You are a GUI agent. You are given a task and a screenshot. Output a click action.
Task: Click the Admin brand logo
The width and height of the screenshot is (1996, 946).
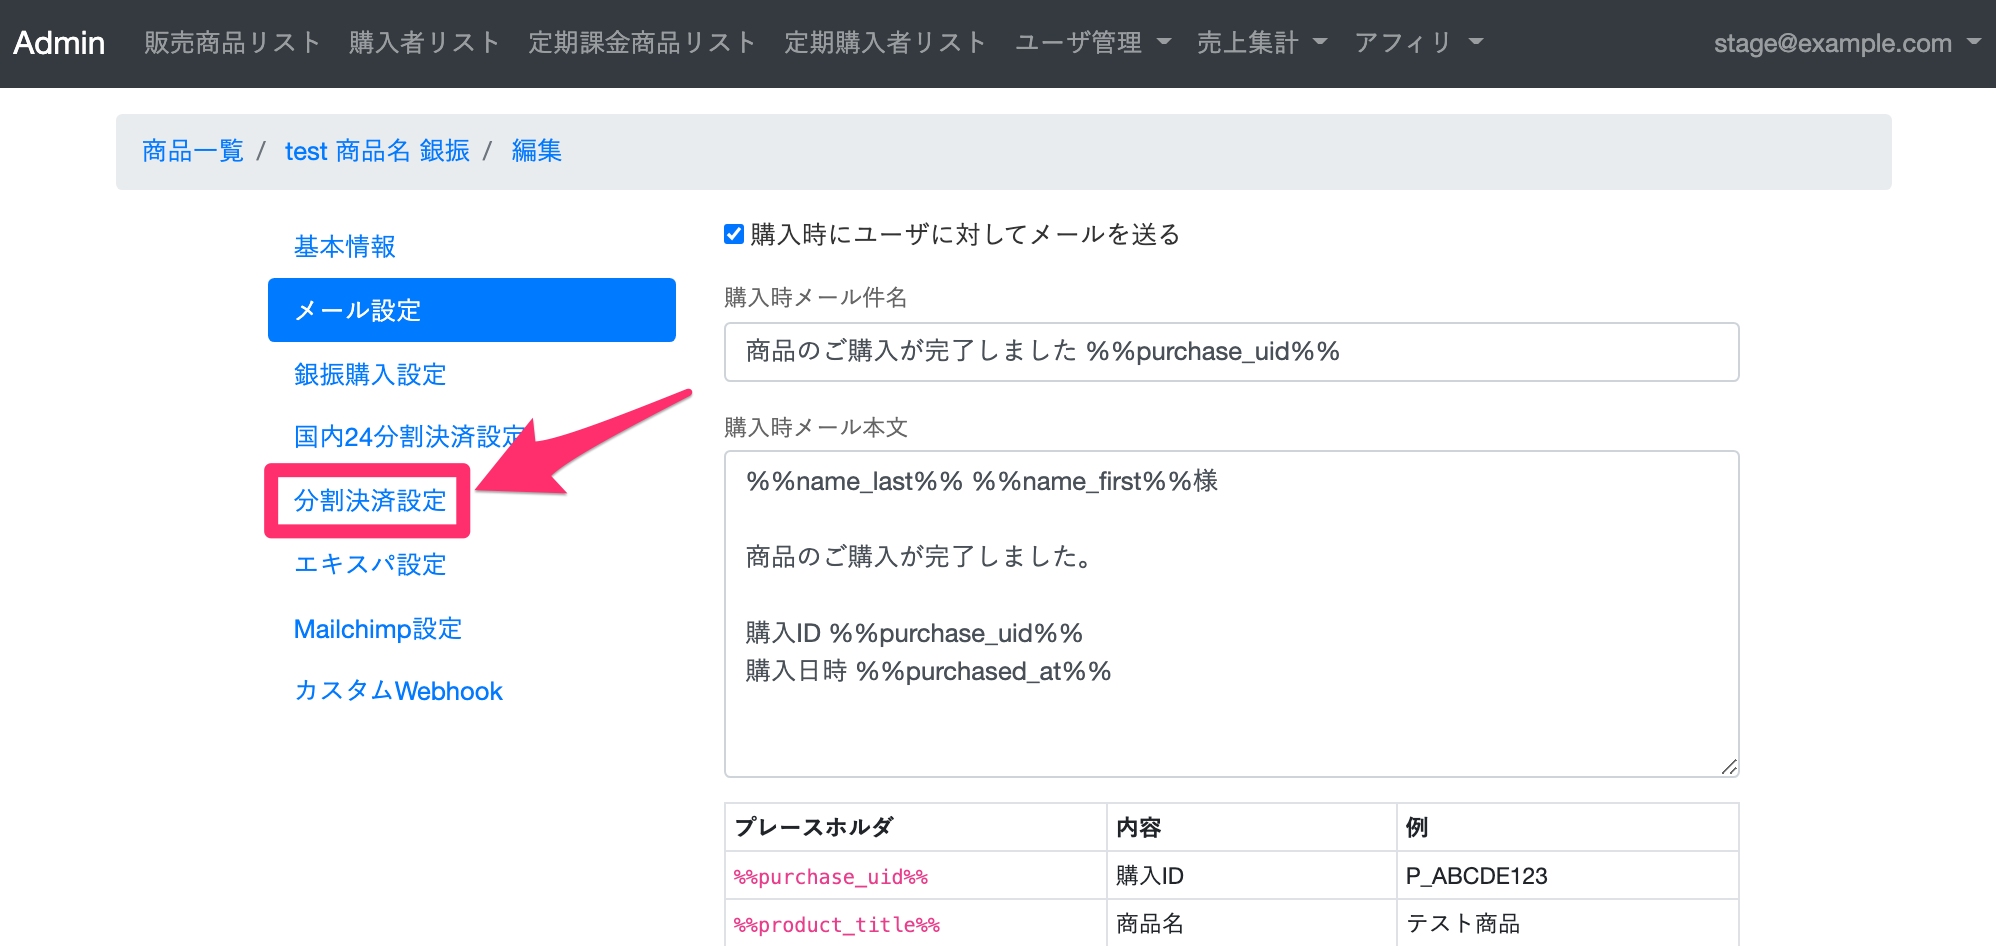coord(59,43)
